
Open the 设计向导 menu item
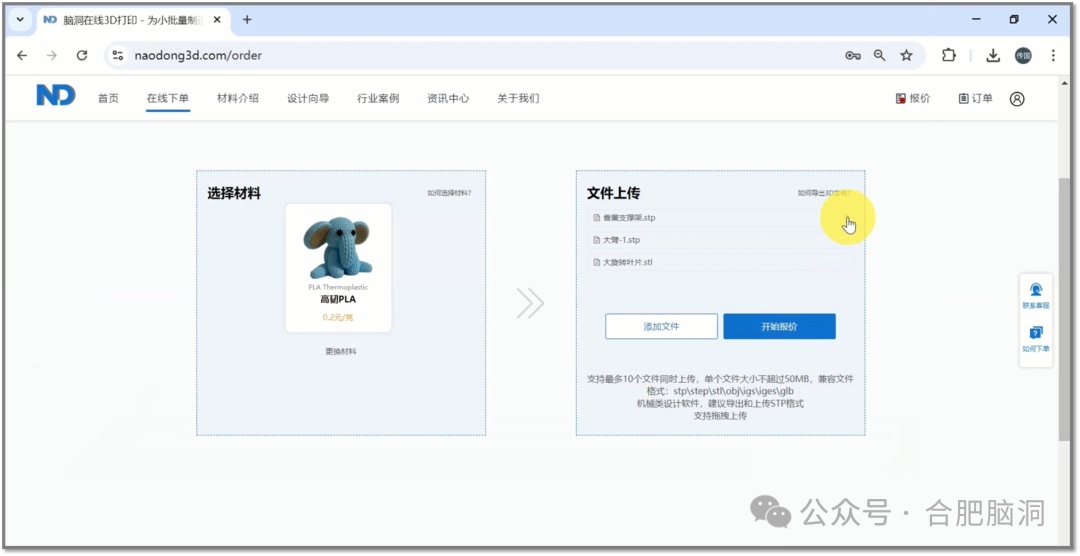click(x=308, y=98)
